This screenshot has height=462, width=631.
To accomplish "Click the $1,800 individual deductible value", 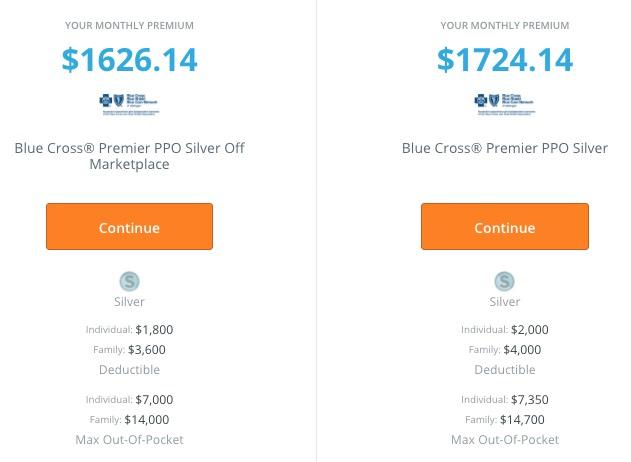I will [x=154, y=329].
